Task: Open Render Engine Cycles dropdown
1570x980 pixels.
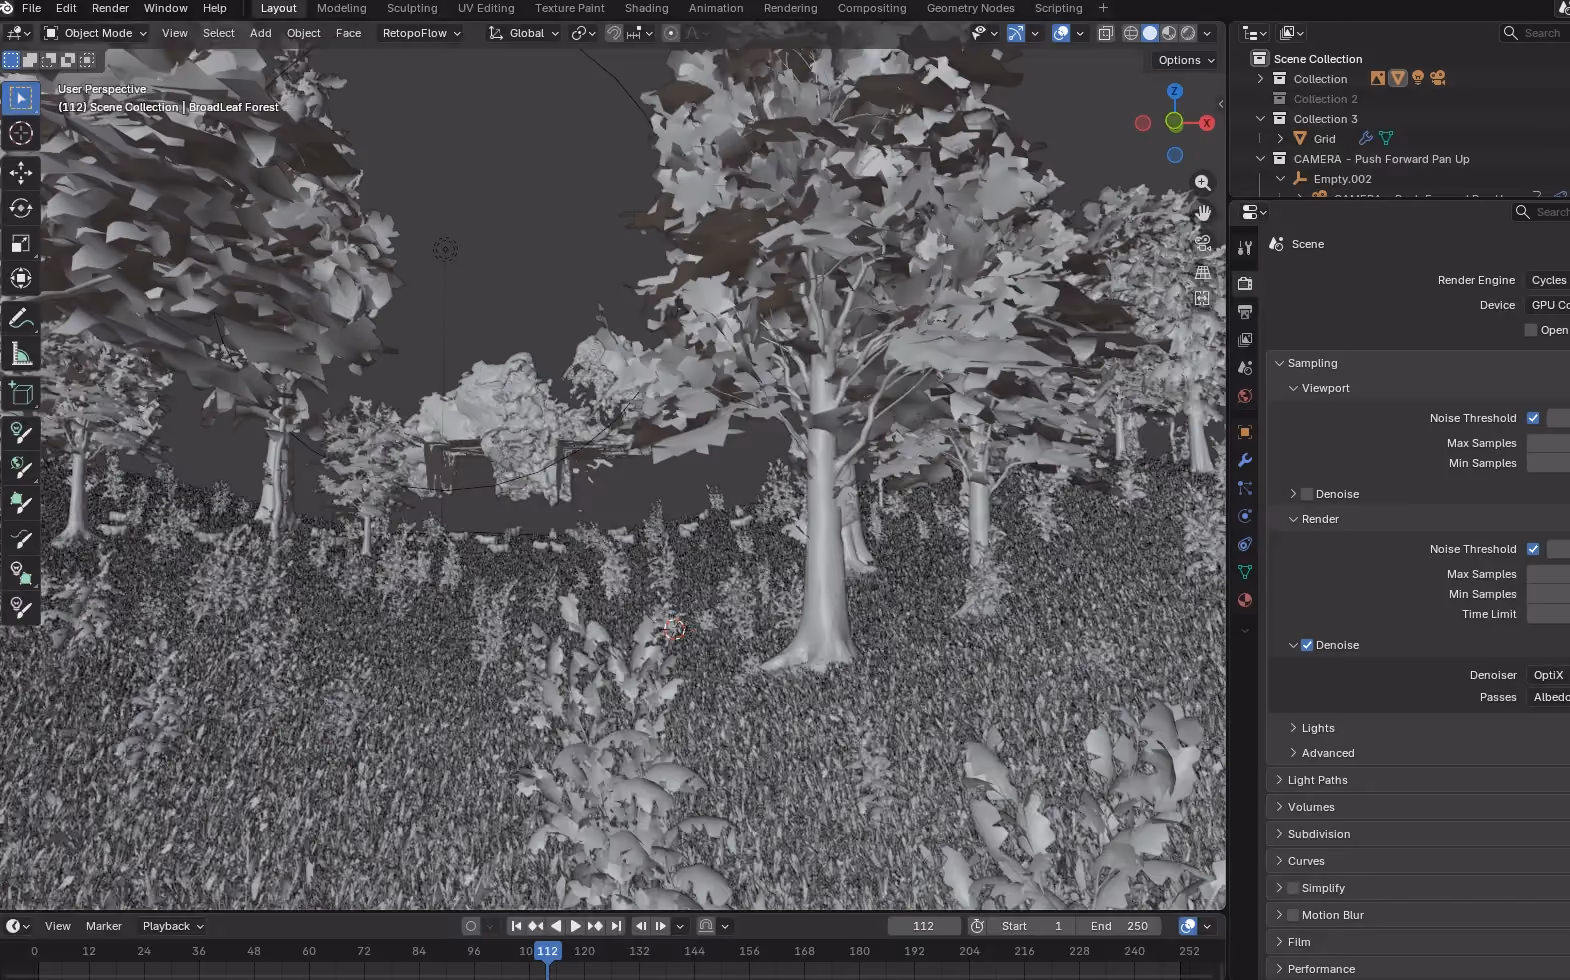Action: tap(1547, 280)
